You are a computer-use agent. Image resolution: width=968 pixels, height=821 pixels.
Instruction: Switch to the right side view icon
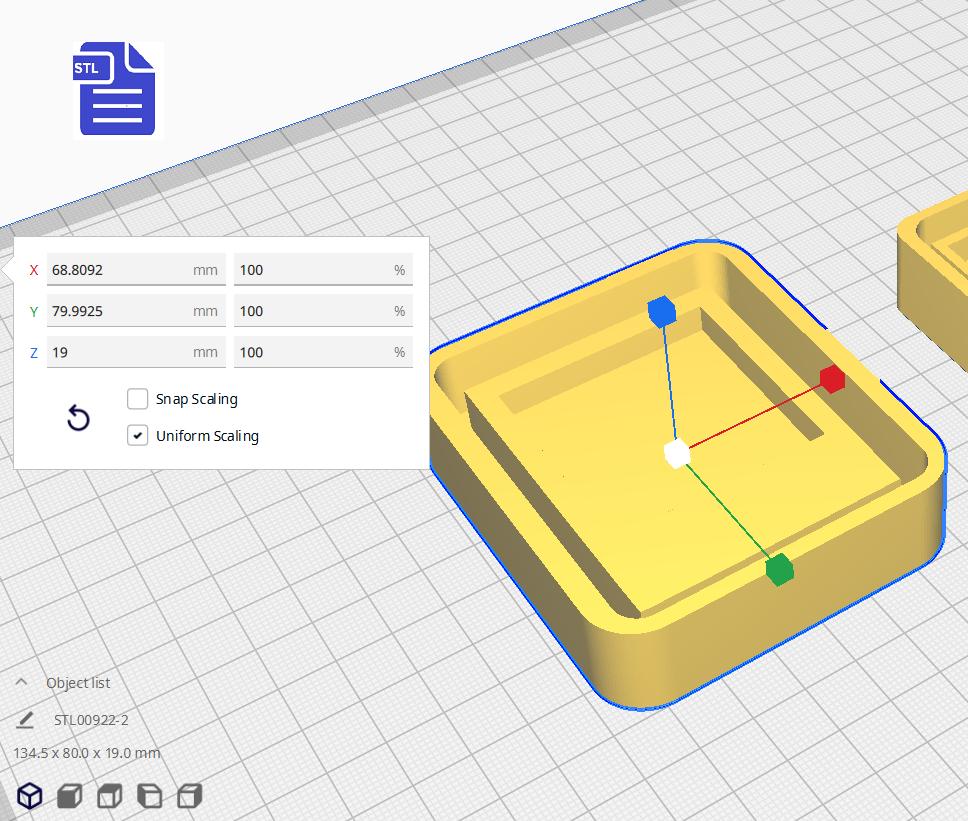tap(188, 796)
